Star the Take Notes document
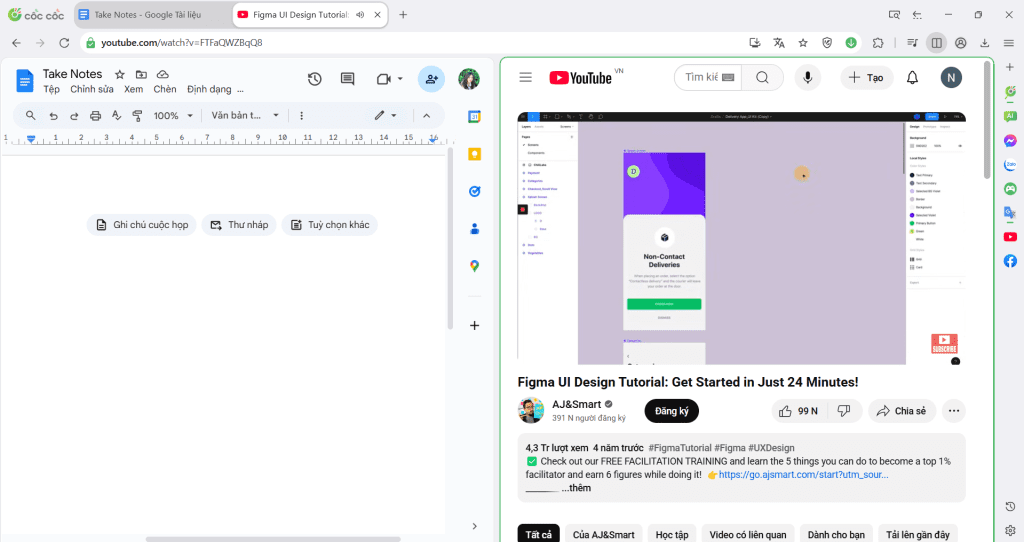Screen dimensions: 1024x542 120,74
